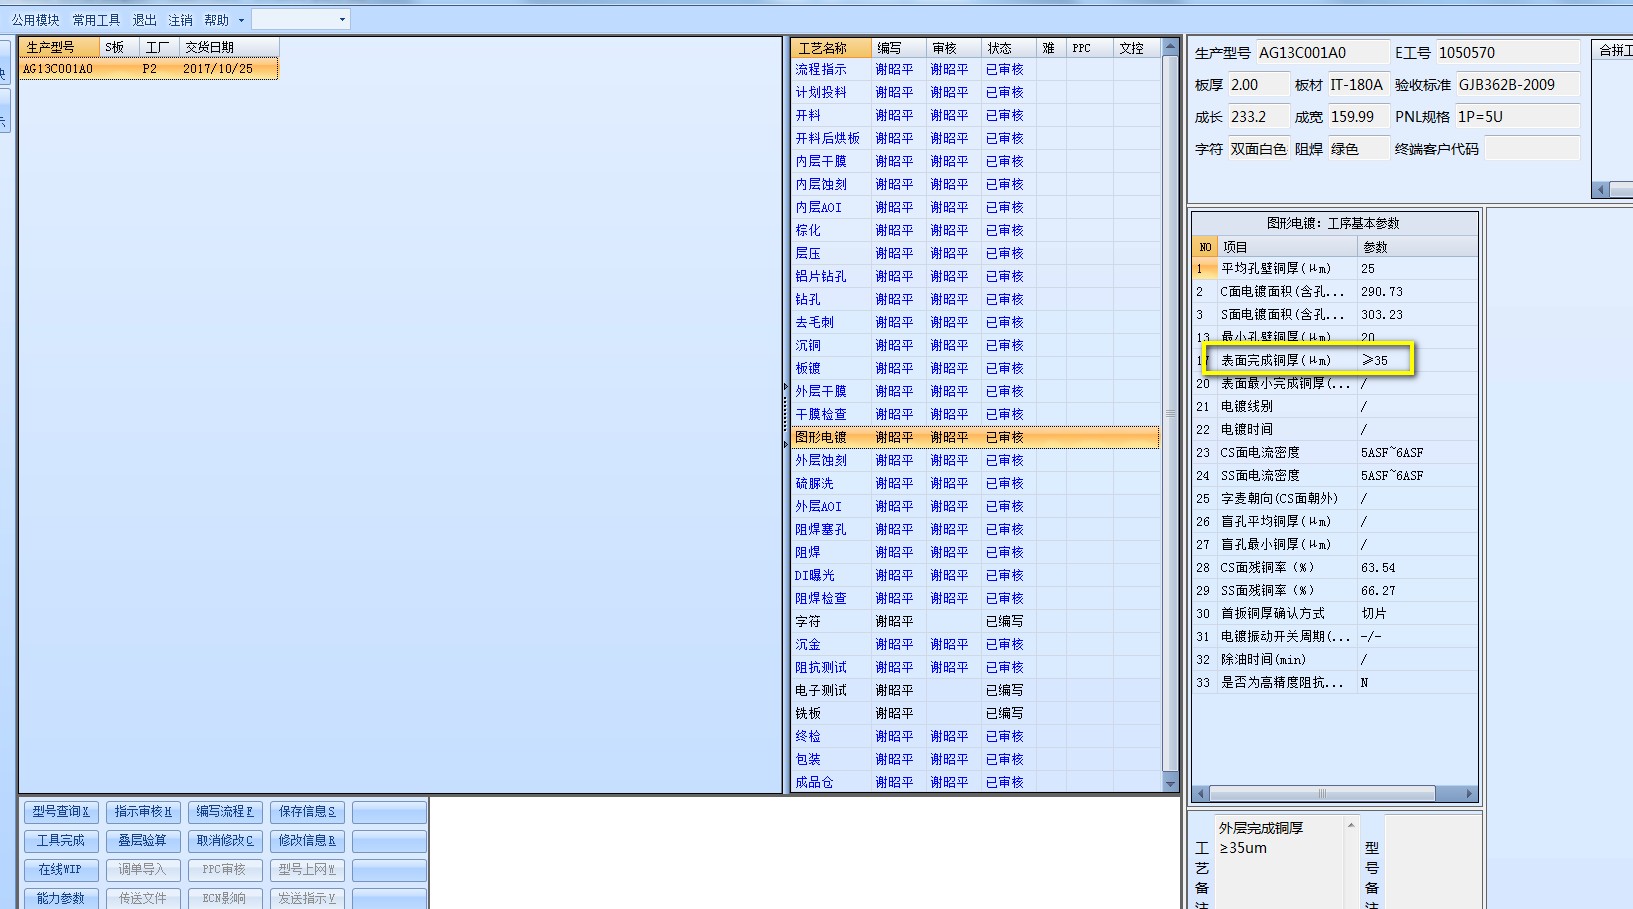Click the parameter table horizontal scrollbar left arrow

(1201, 794)
